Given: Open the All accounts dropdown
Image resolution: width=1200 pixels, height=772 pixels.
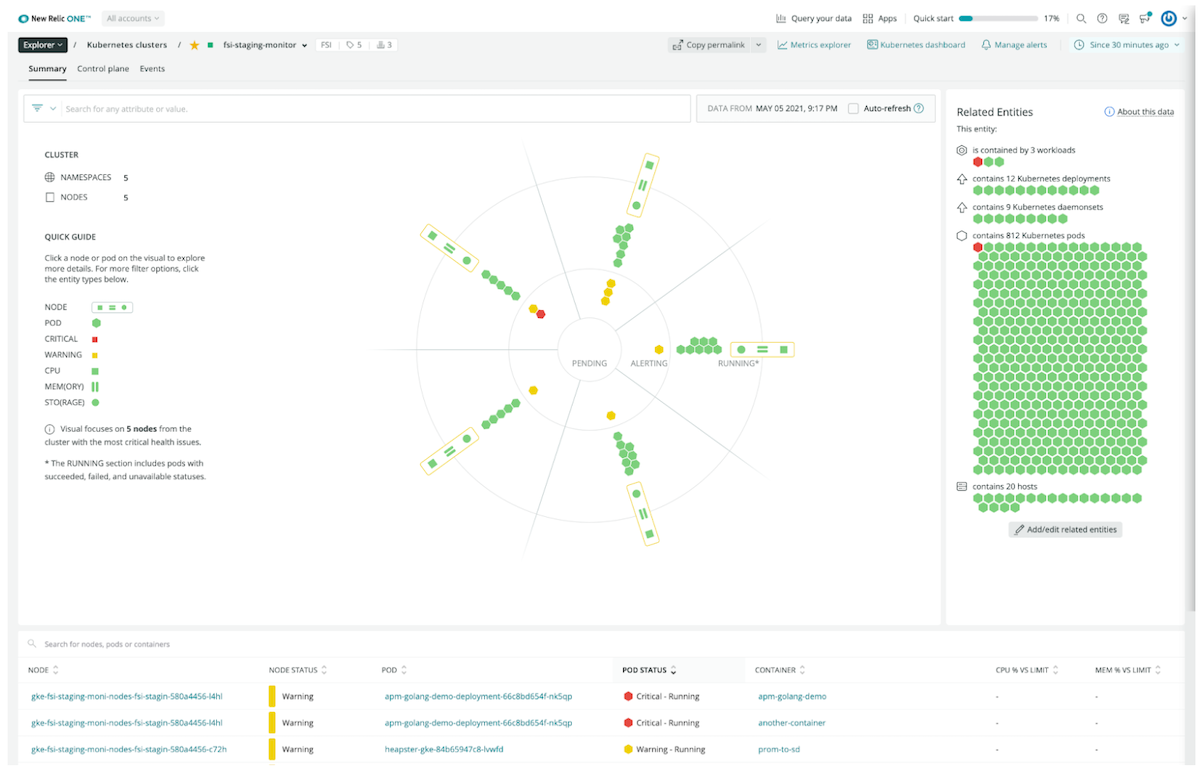Looking at the screenshot, I should tap(133, 18).
